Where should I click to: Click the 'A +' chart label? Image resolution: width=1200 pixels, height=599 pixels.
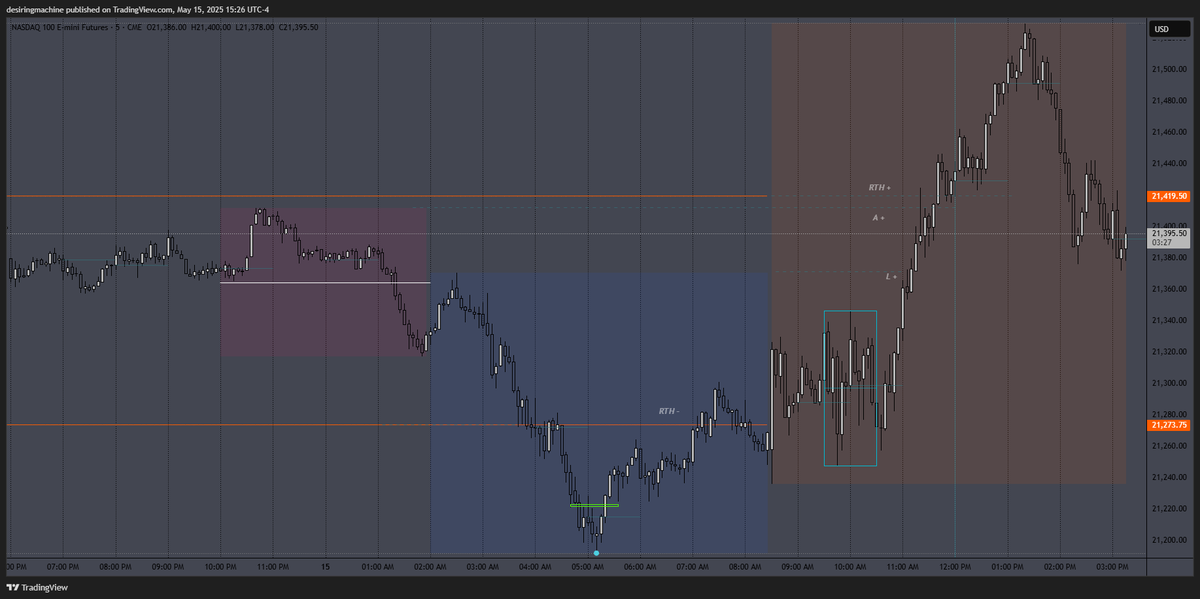879,216
